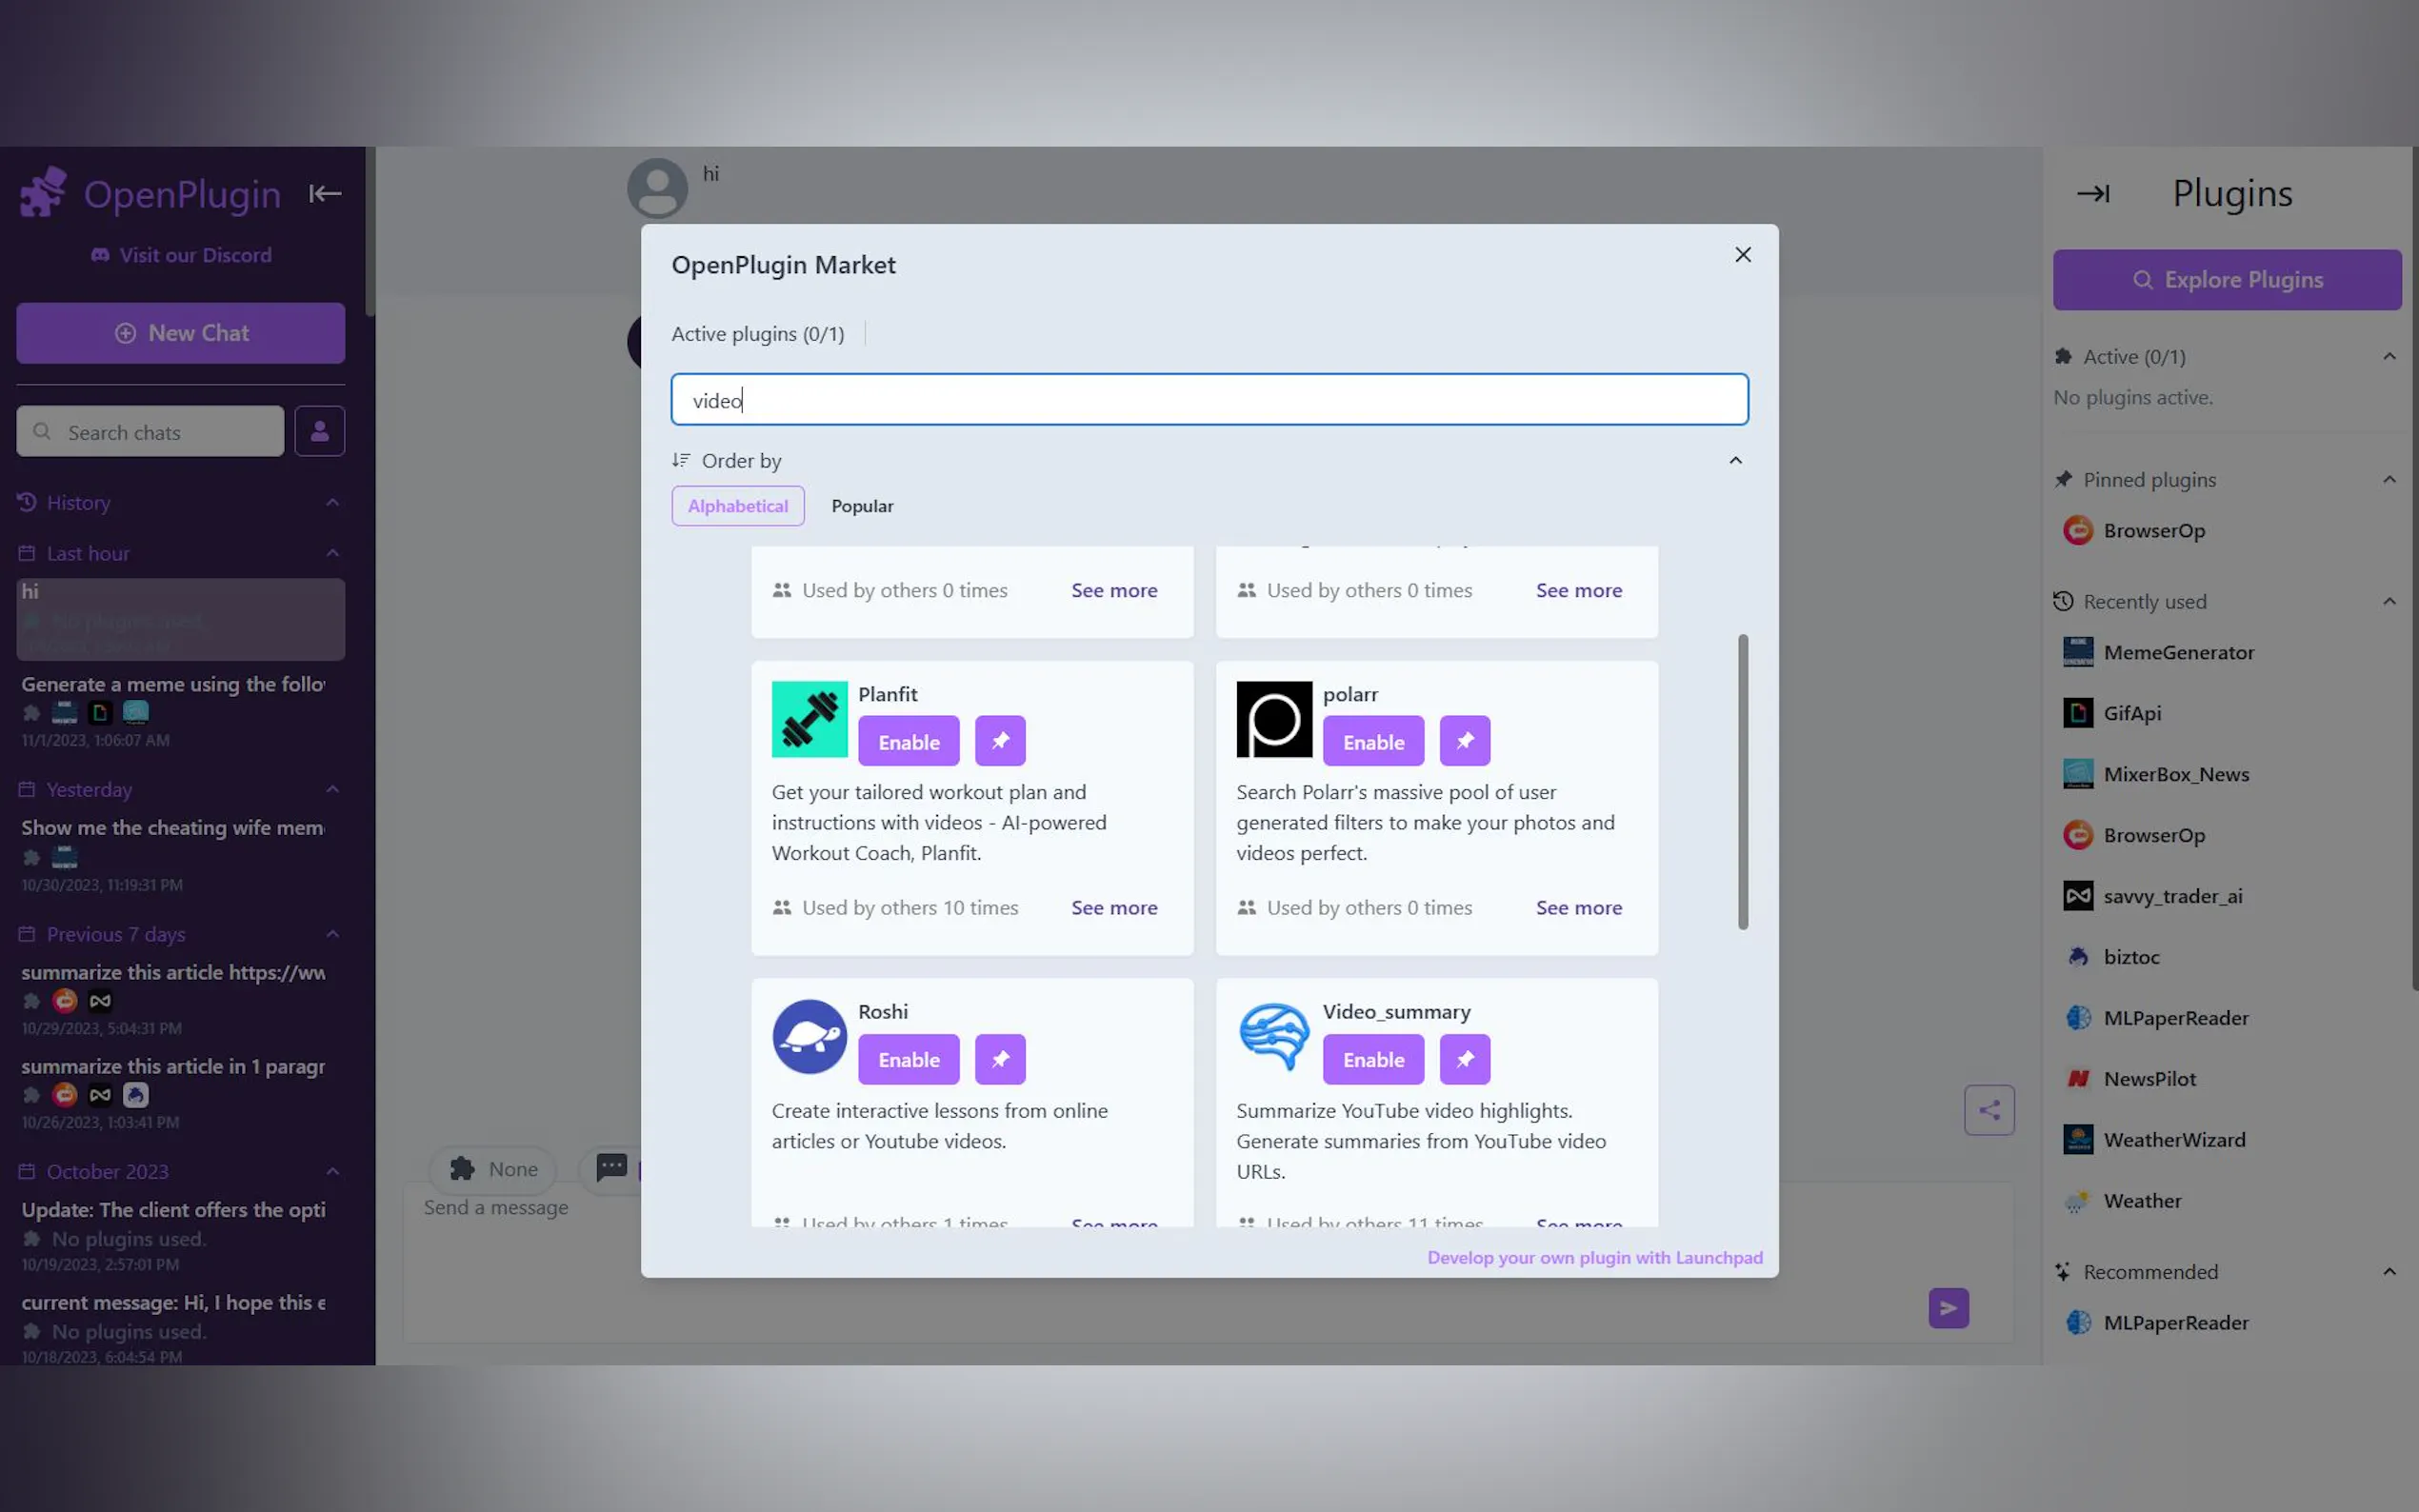Open Develop your own plugin with Launchpad
The image size is (2419, 1512).
tap(1595, 1257)
